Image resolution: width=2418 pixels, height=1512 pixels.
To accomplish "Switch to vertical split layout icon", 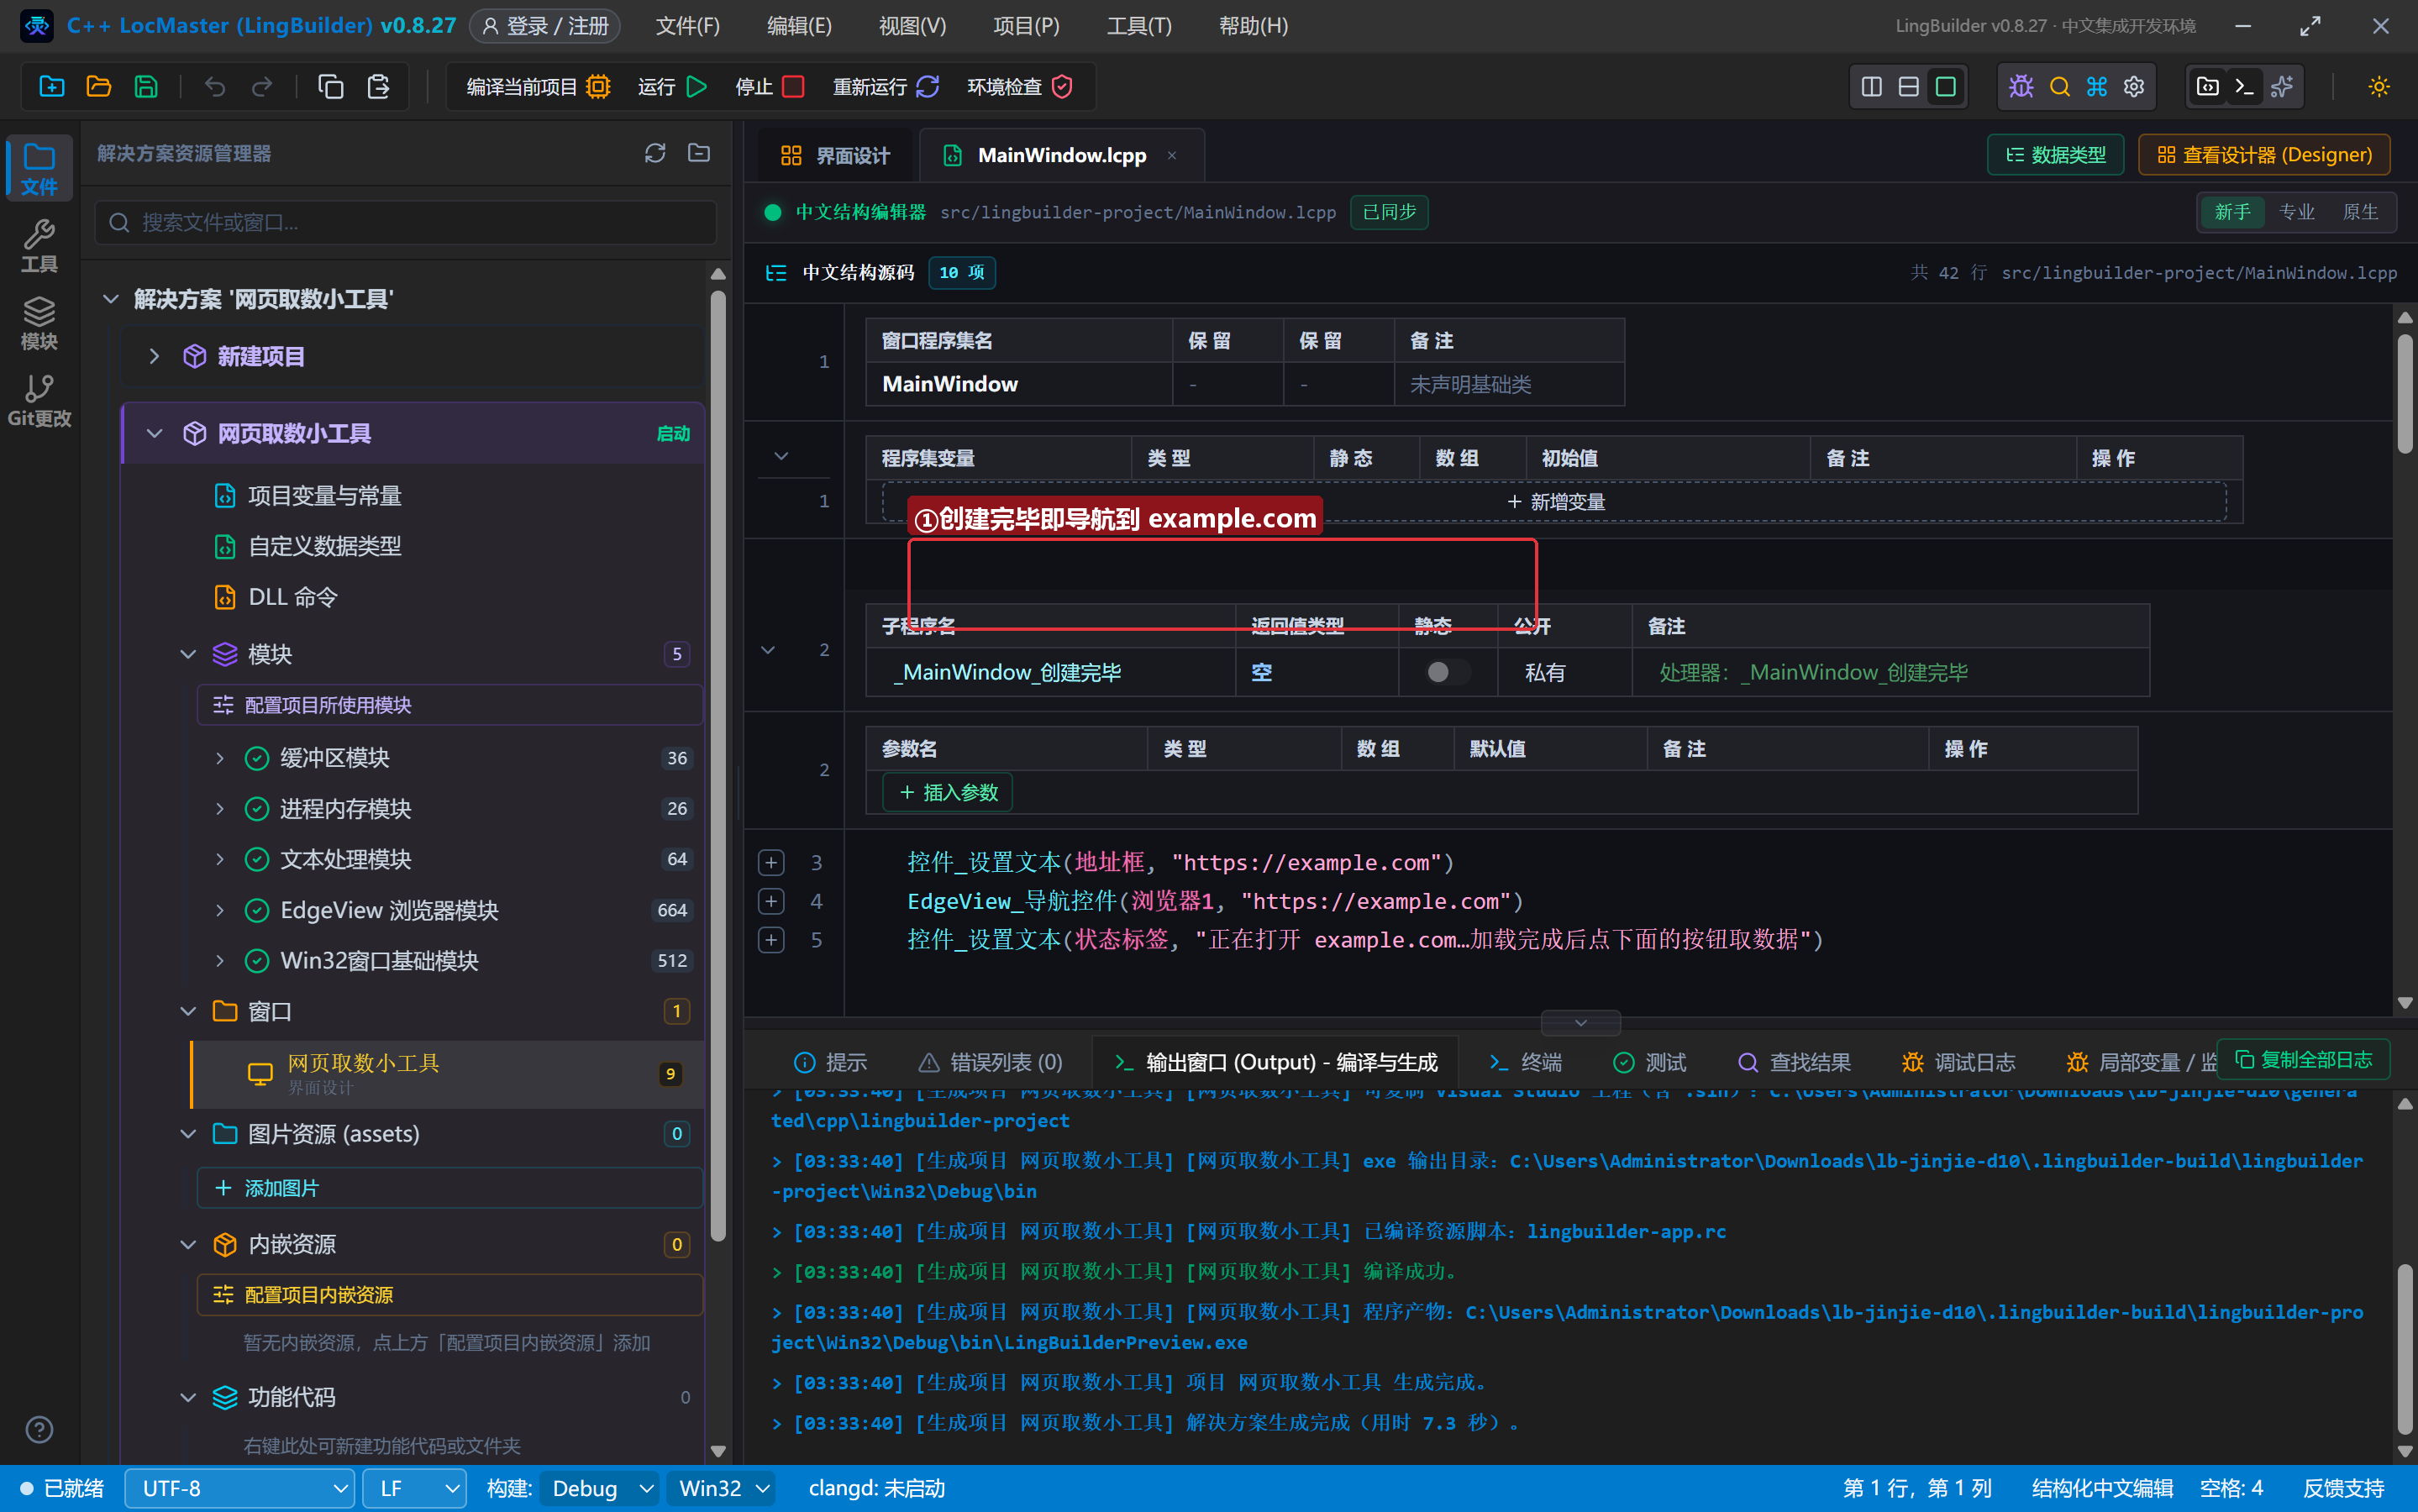I will (1872, 86).
